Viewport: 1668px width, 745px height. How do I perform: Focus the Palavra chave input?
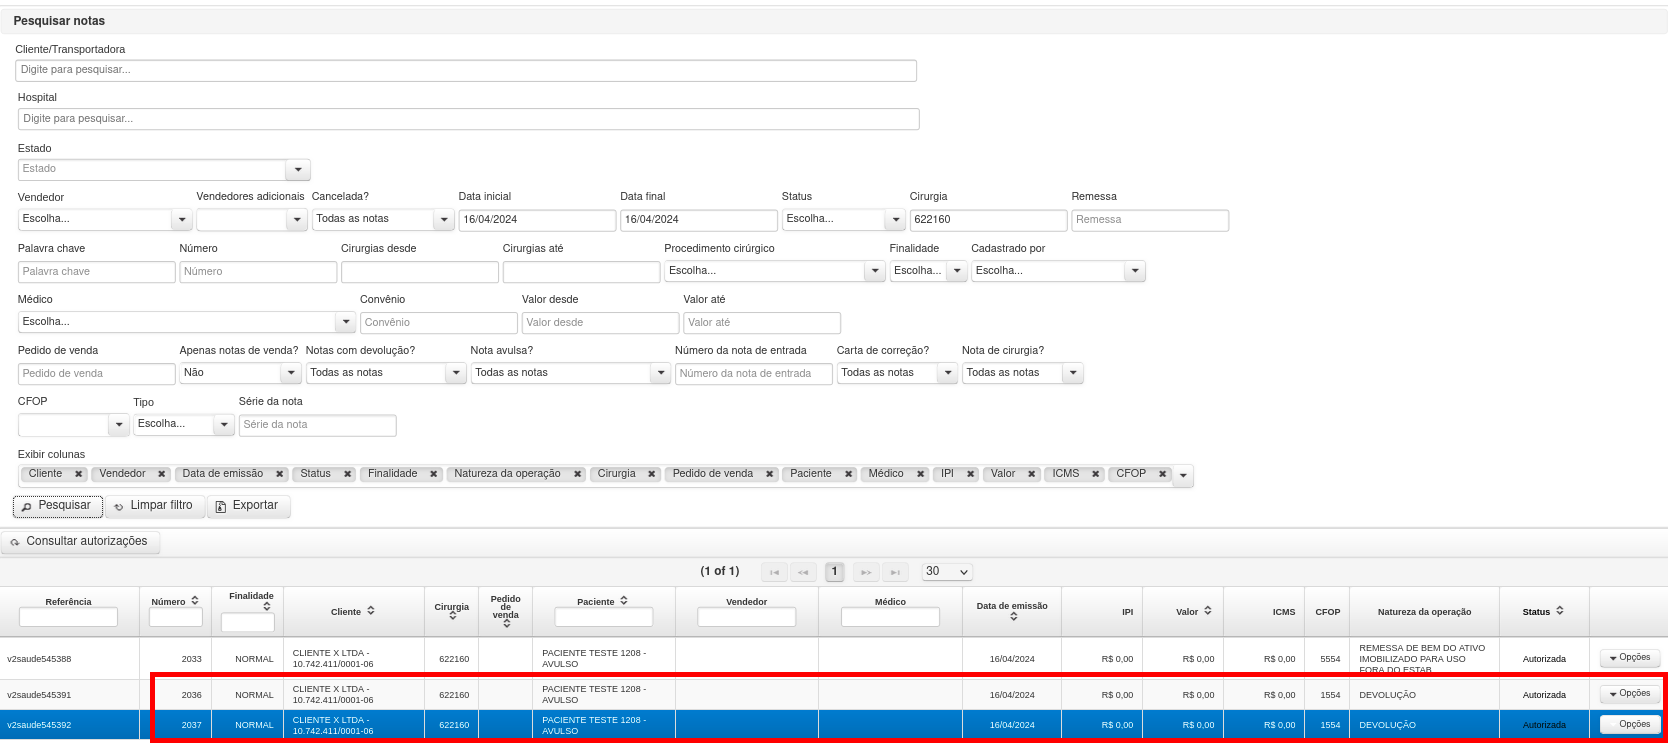(x=97, y=272)
